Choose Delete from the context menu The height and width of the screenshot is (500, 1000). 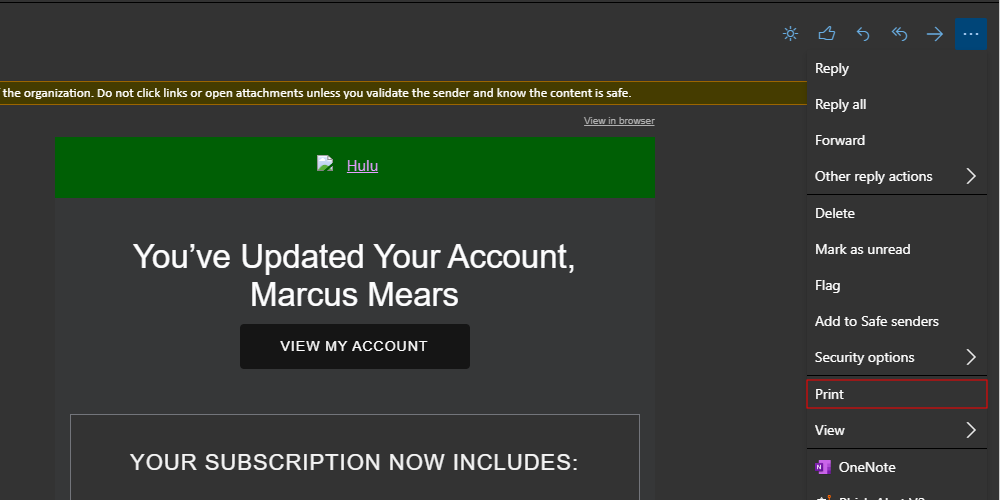tap(835, 213)
